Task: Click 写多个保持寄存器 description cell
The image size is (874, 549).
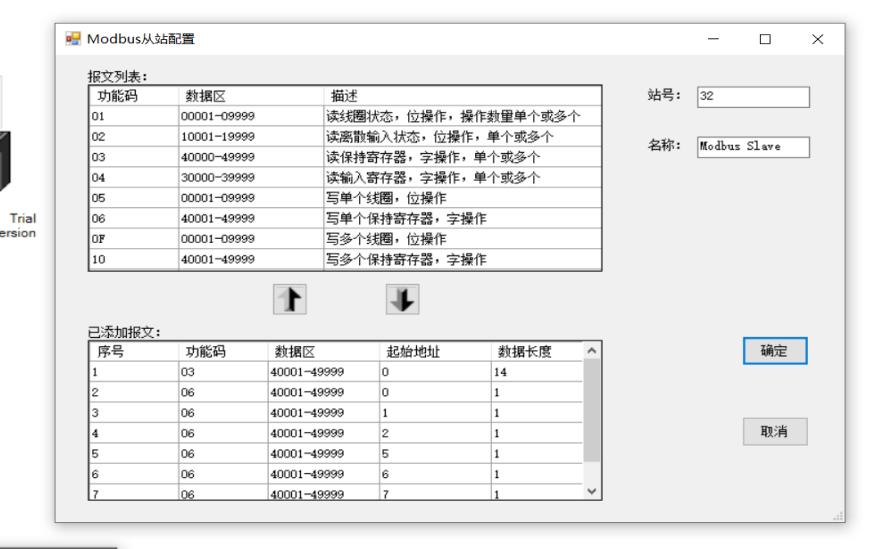Action: click(462, 259)
